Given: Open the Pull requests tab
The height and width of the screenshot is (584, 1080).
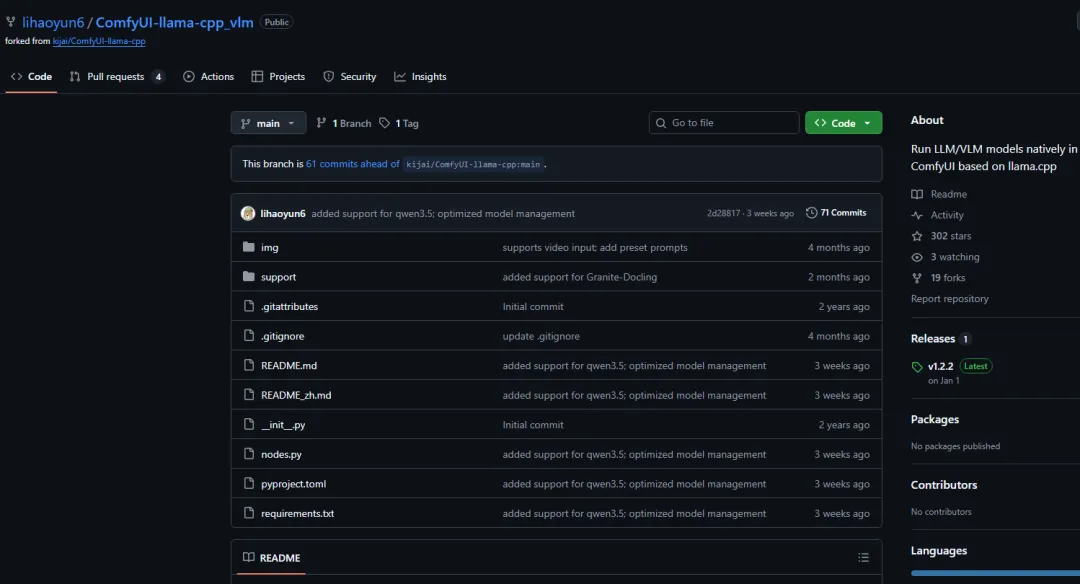Looking at the screenshot, I should coord(117,76).
